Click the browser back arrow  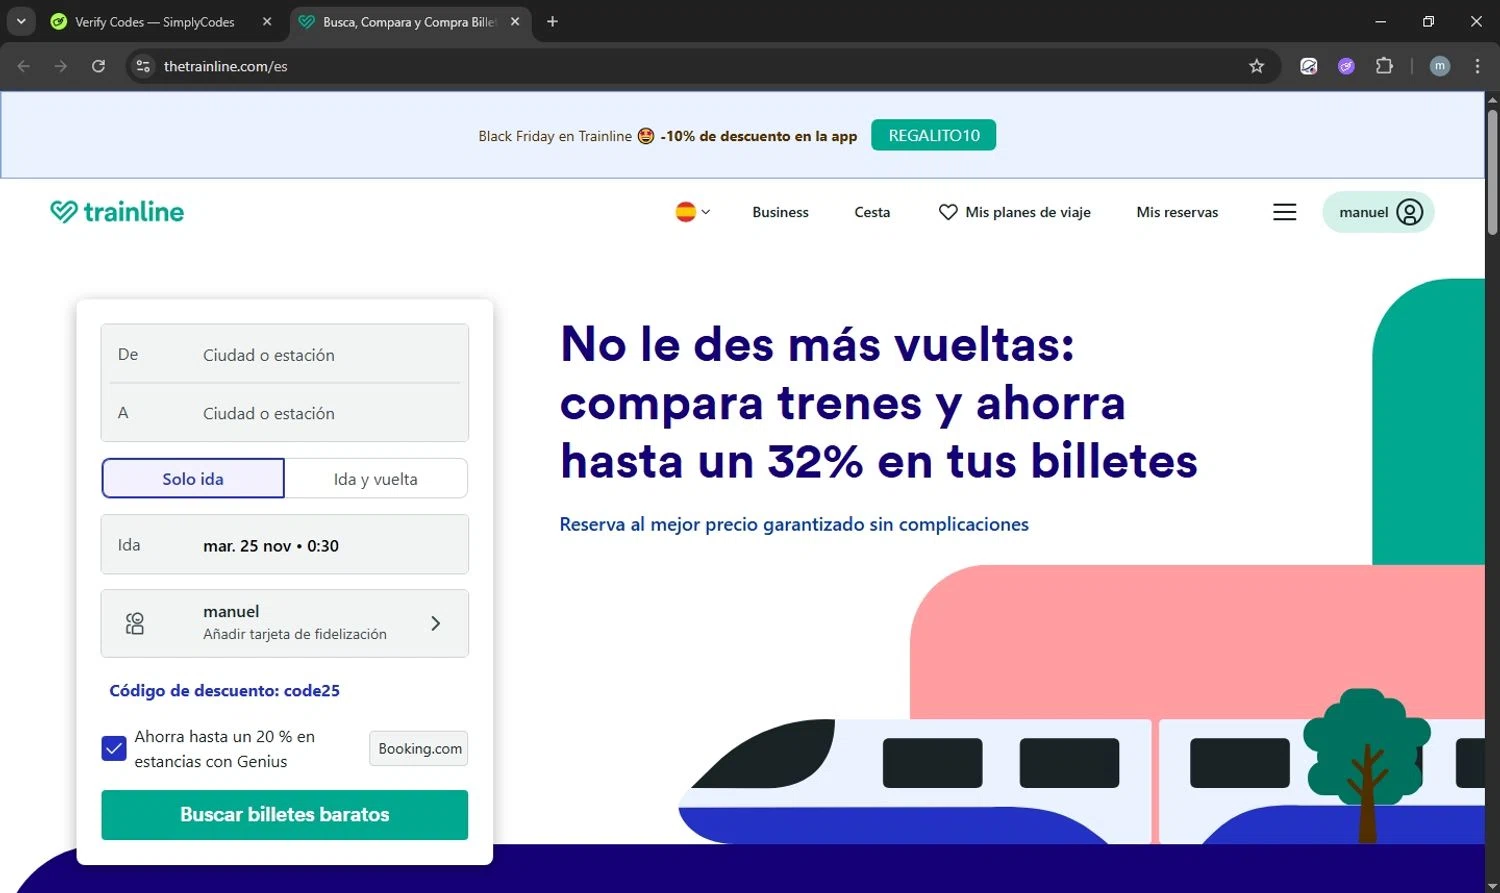pos(24,66)
